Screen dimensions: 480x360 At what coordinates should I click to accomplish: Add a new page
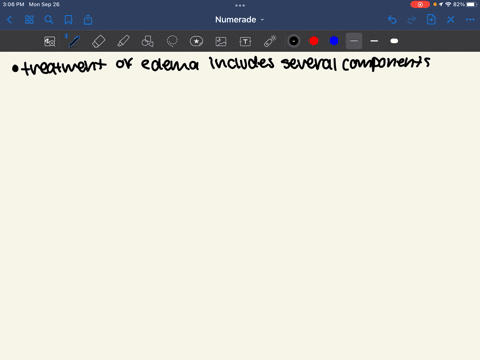431,20
